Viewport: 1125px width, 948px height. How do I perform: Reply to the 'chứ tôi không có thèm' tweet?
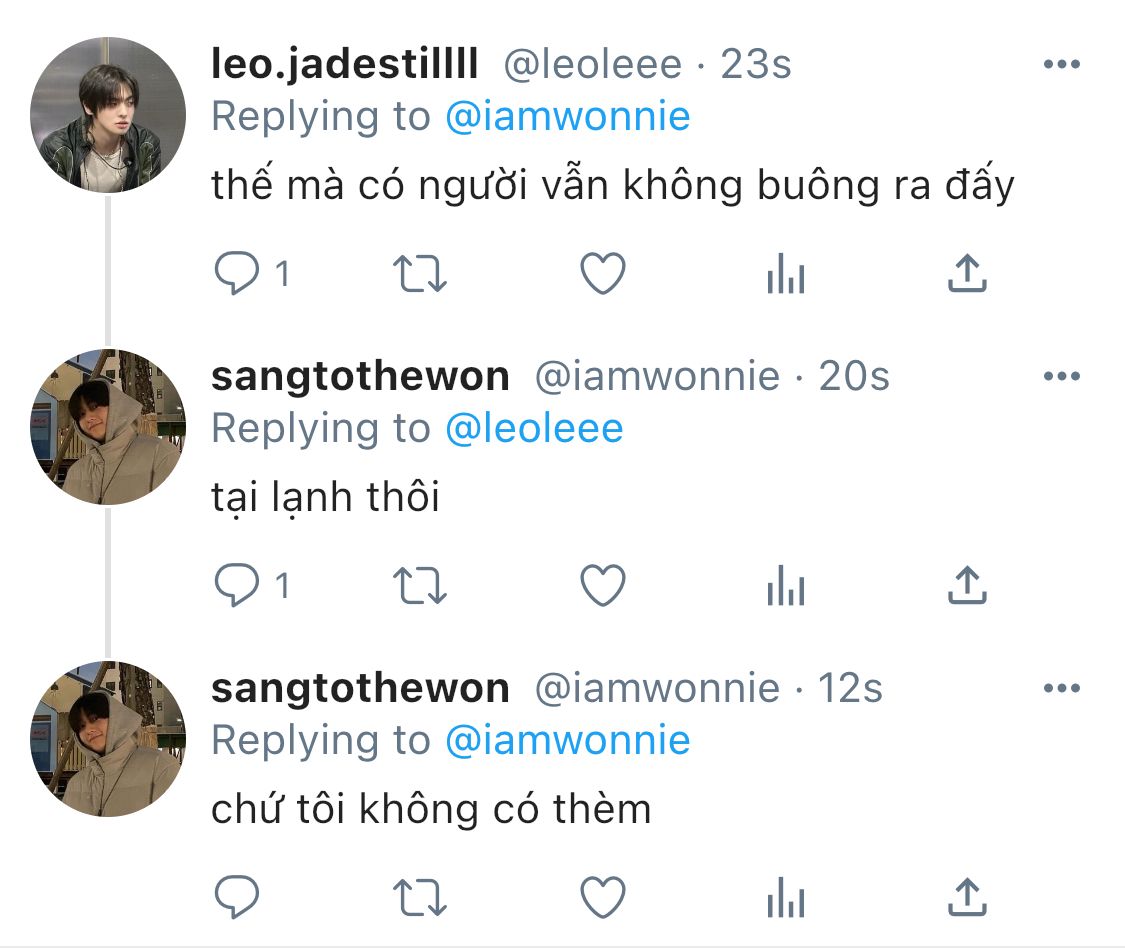pyautogui.click(x=237, y=897)
